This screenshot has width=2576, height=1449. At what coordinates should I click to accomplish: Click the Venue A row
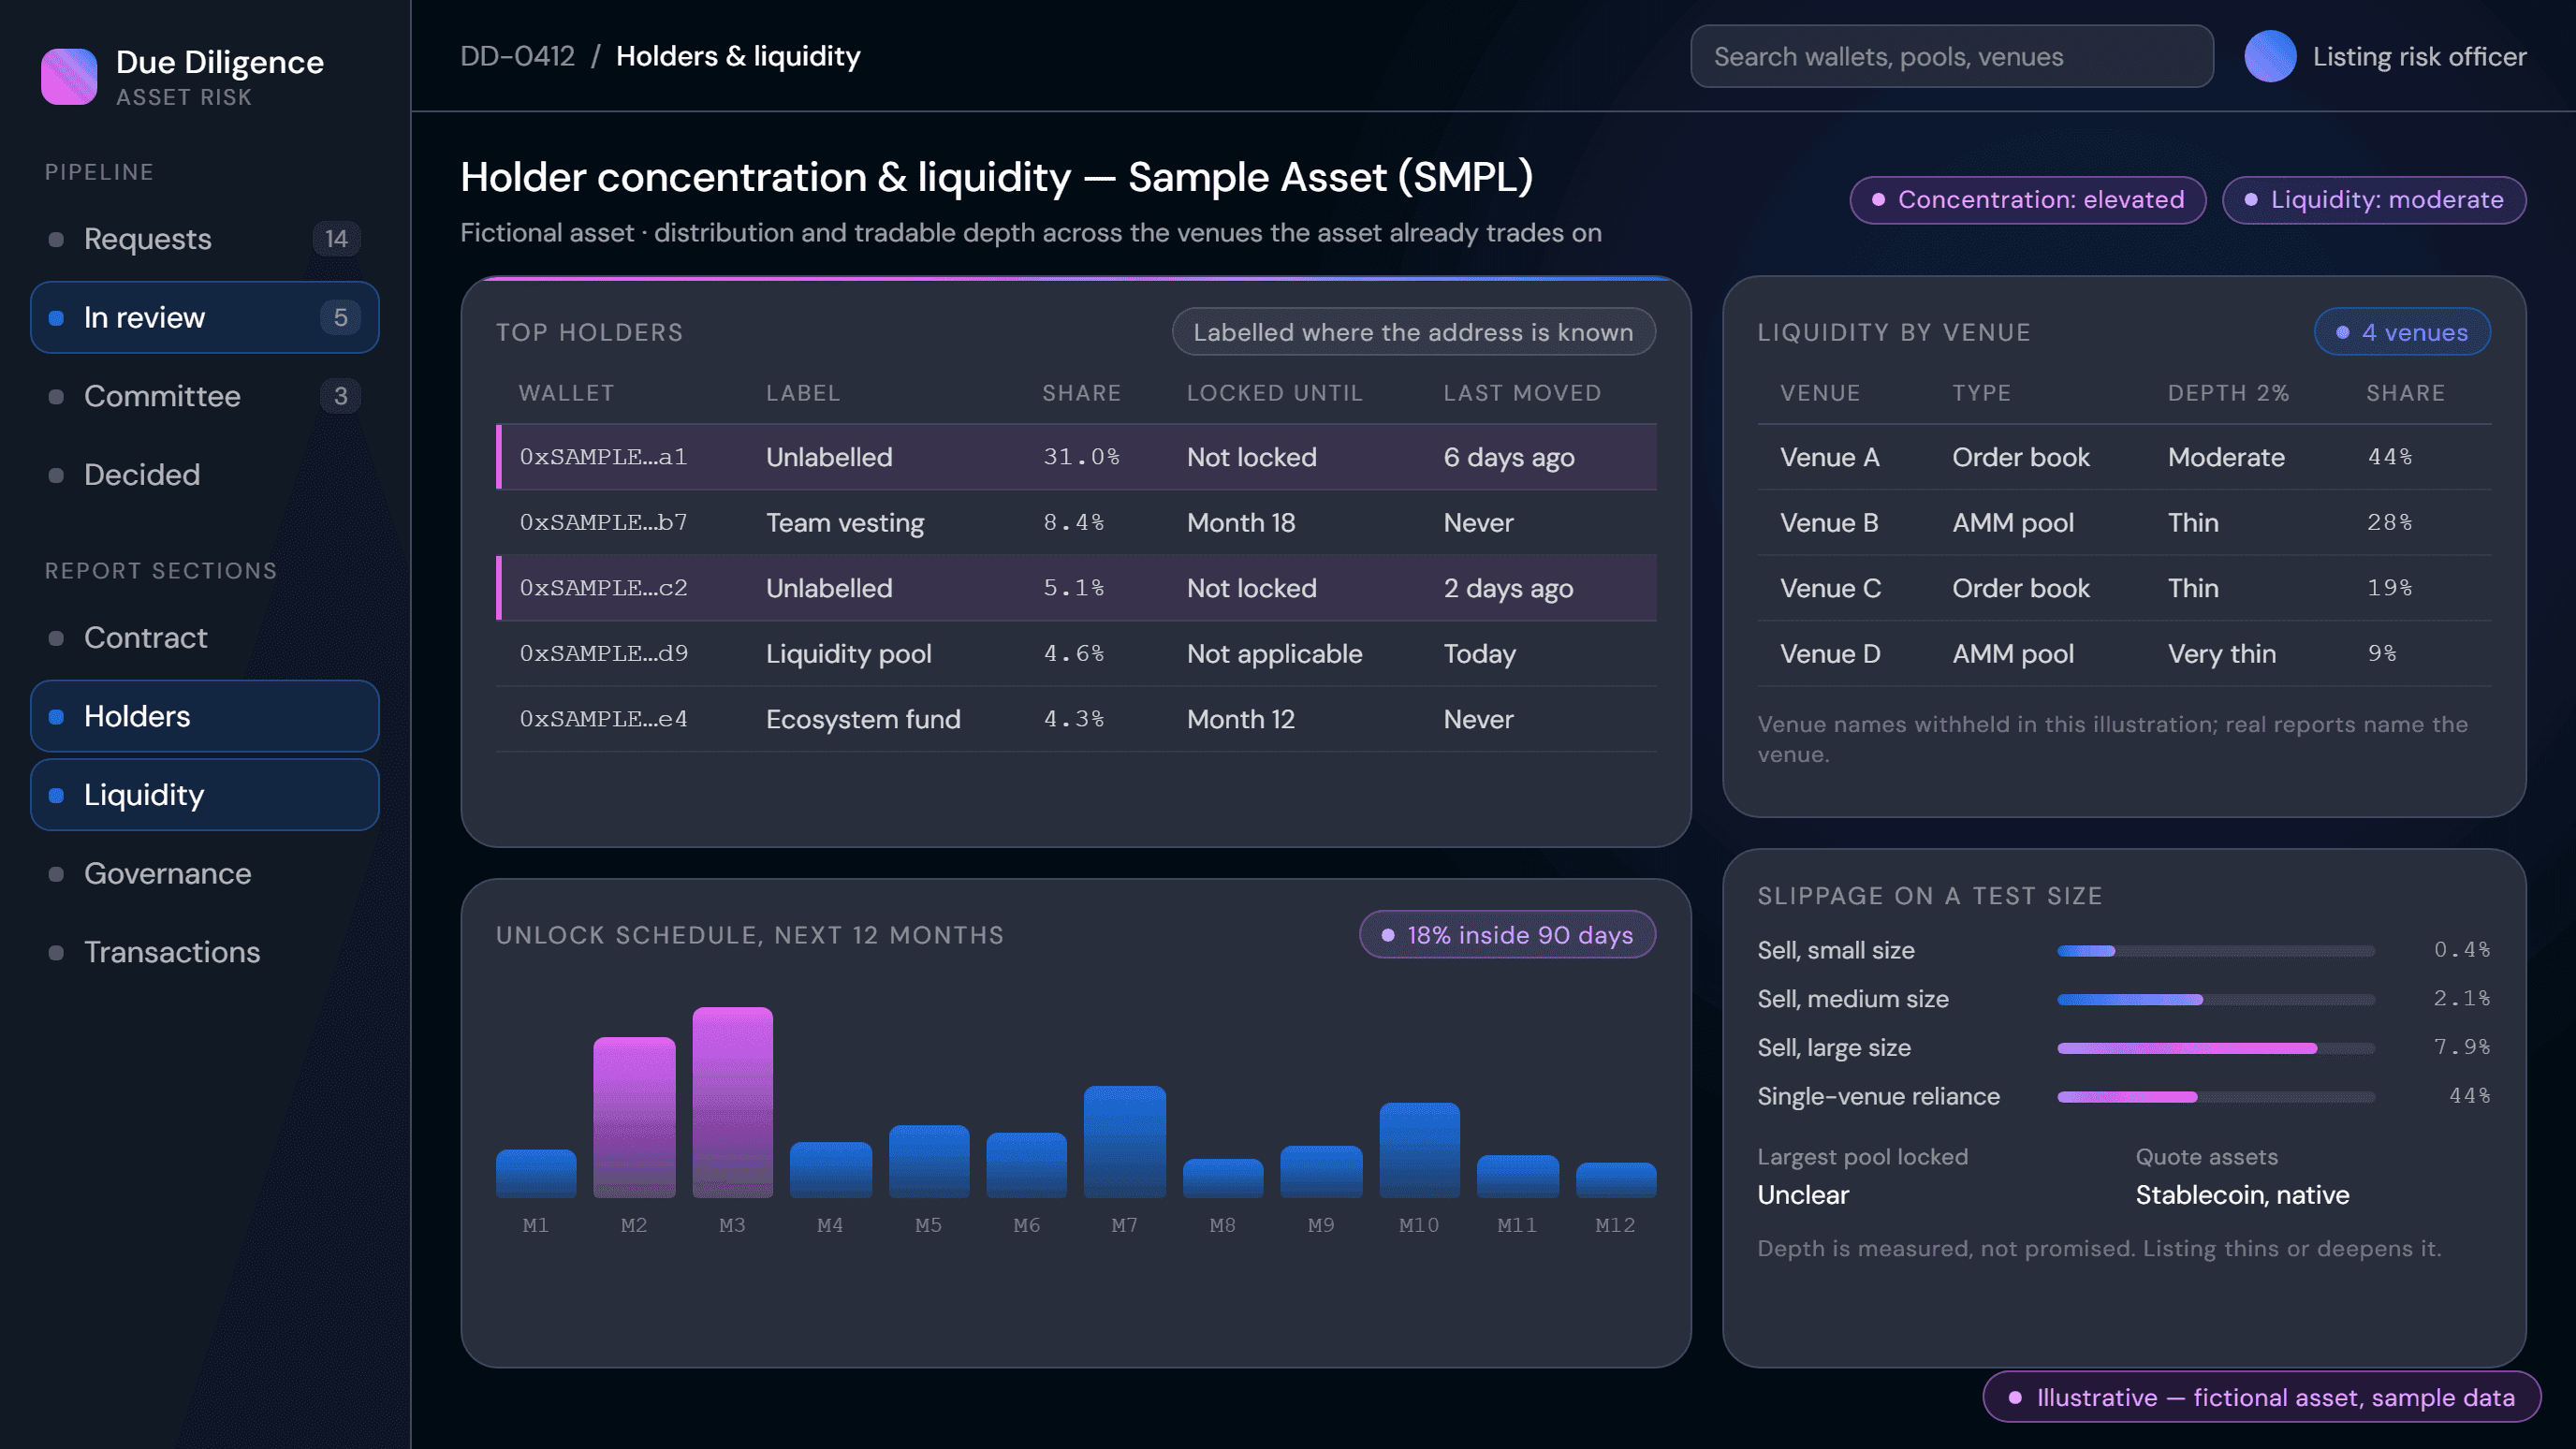(x=2124, y=457)
